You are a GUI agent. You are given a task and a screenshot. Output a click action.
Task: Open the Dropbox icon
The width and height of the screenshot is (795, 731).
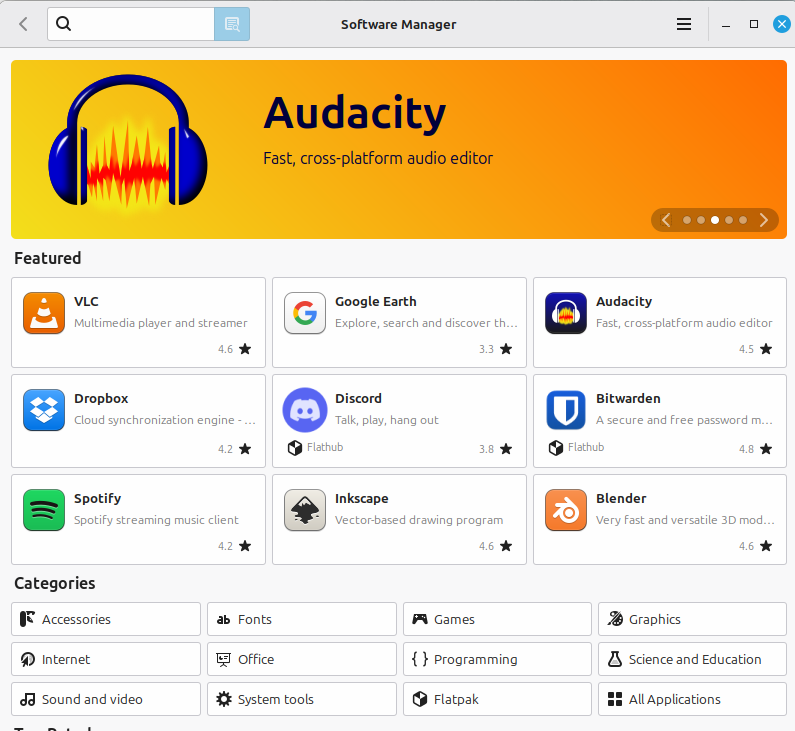44,410
